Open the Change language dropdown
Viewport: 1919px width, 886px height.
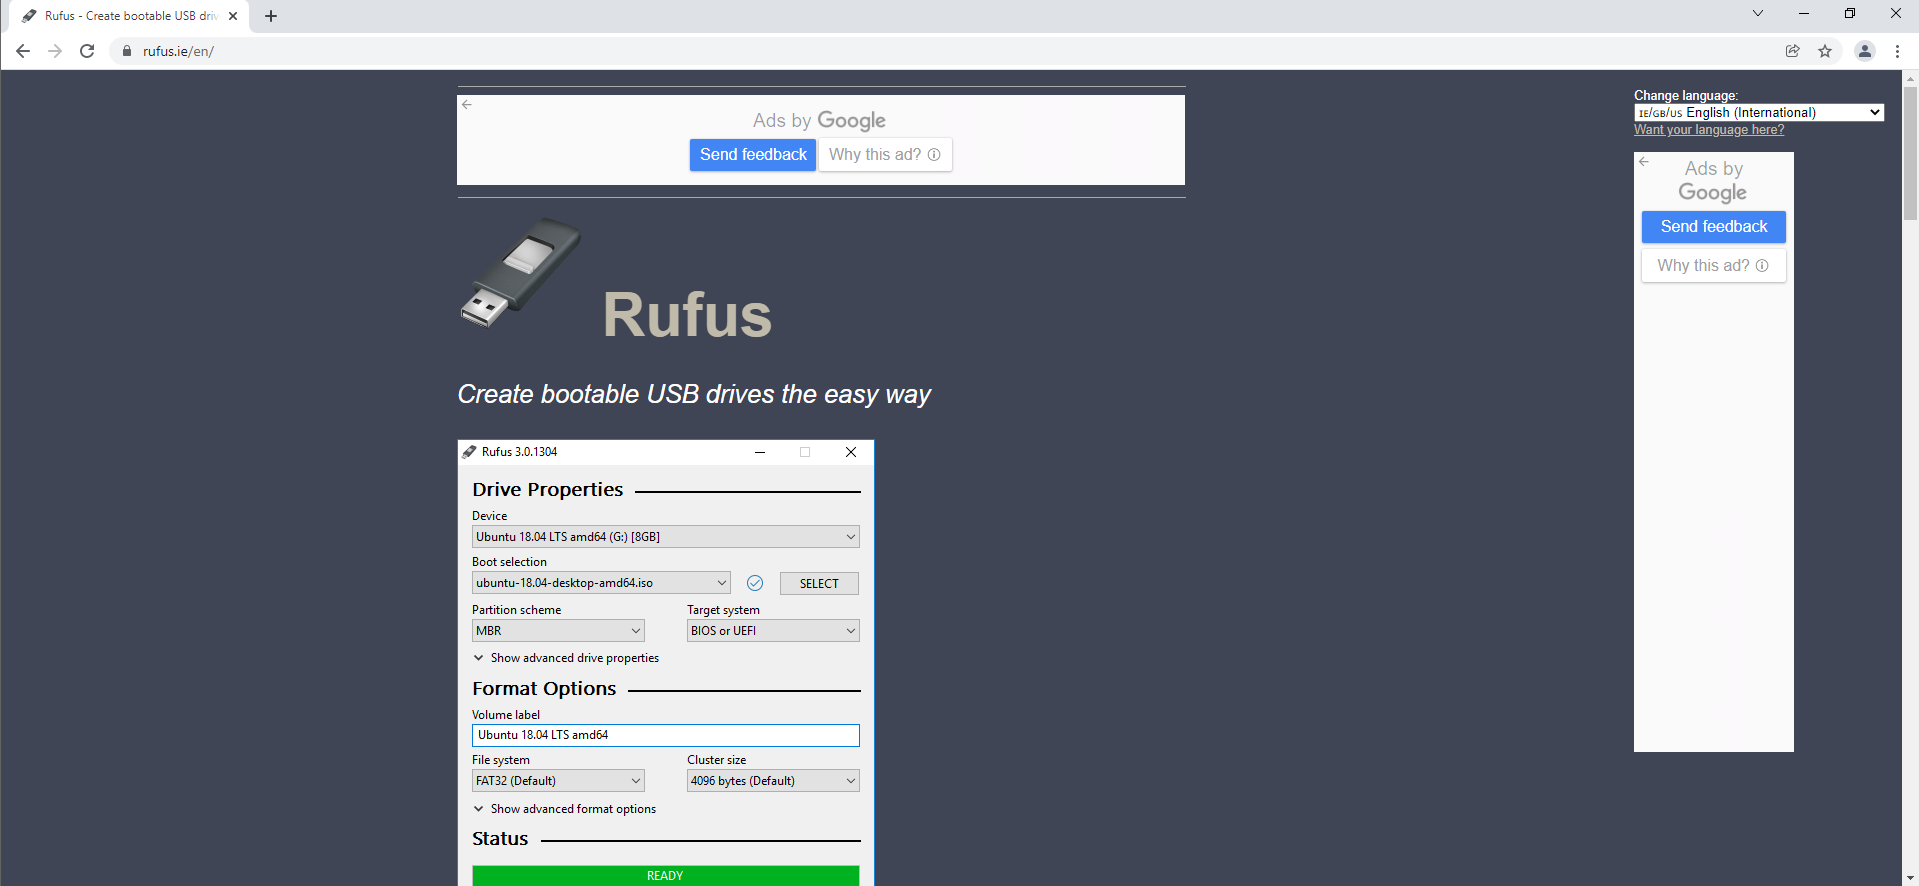pos(1759,113)
